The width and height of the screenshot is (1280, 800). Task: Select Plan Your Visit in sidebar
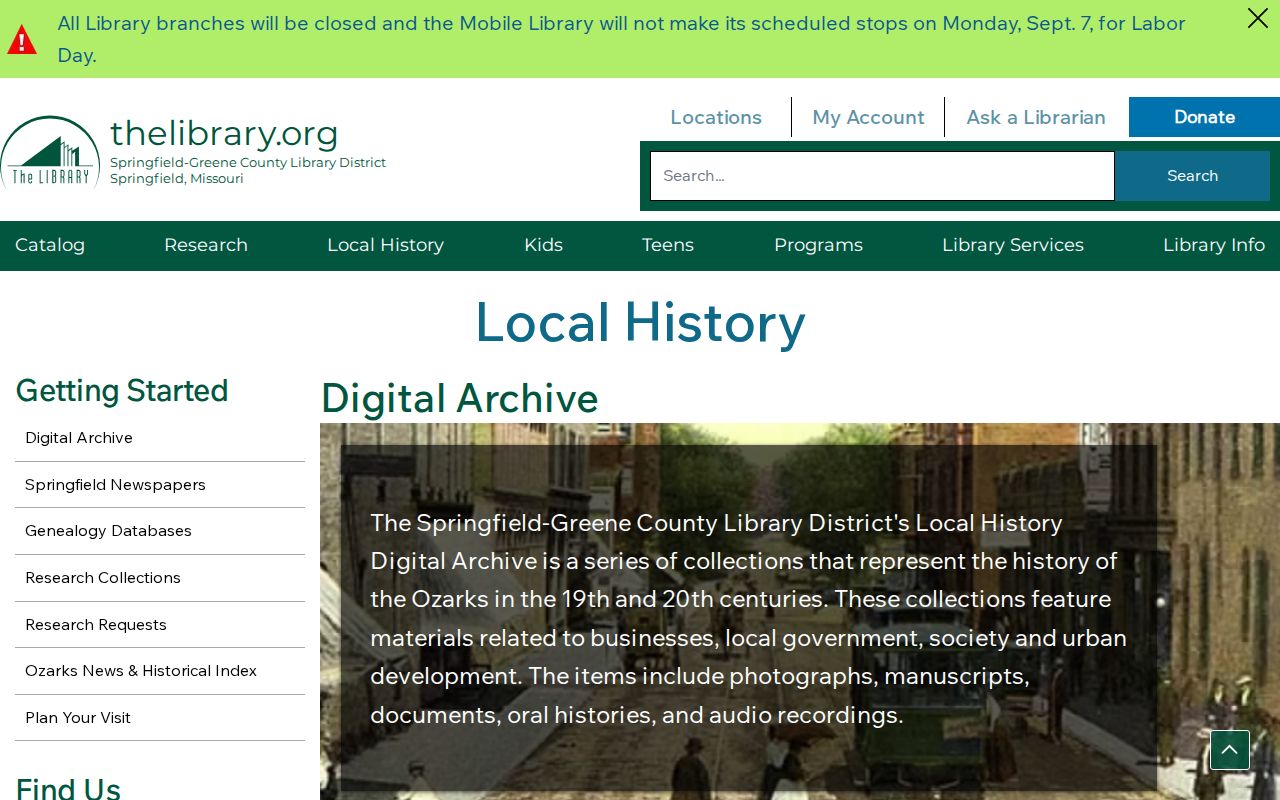[x=160, y=718]
